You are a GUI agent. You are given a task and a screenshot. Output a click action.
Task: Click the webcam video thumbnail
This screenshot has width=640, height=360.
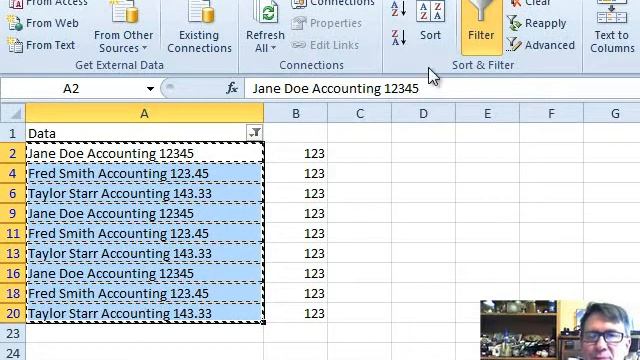click(560, 330)
